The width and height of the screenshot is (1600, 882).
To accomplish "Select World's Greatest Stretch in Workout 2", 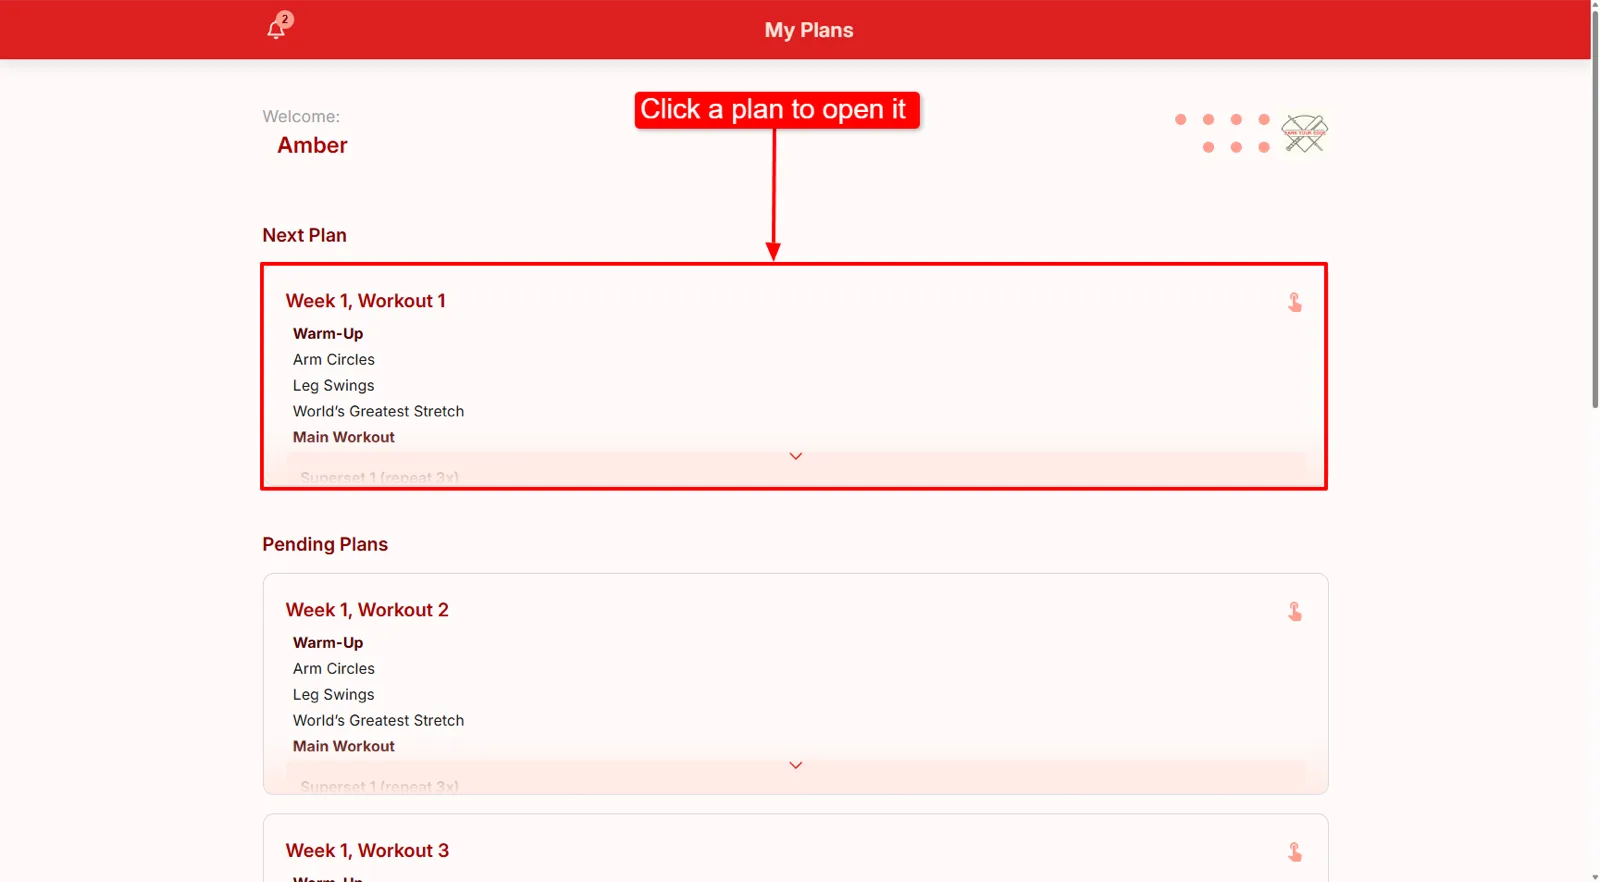I will (378, 720).
